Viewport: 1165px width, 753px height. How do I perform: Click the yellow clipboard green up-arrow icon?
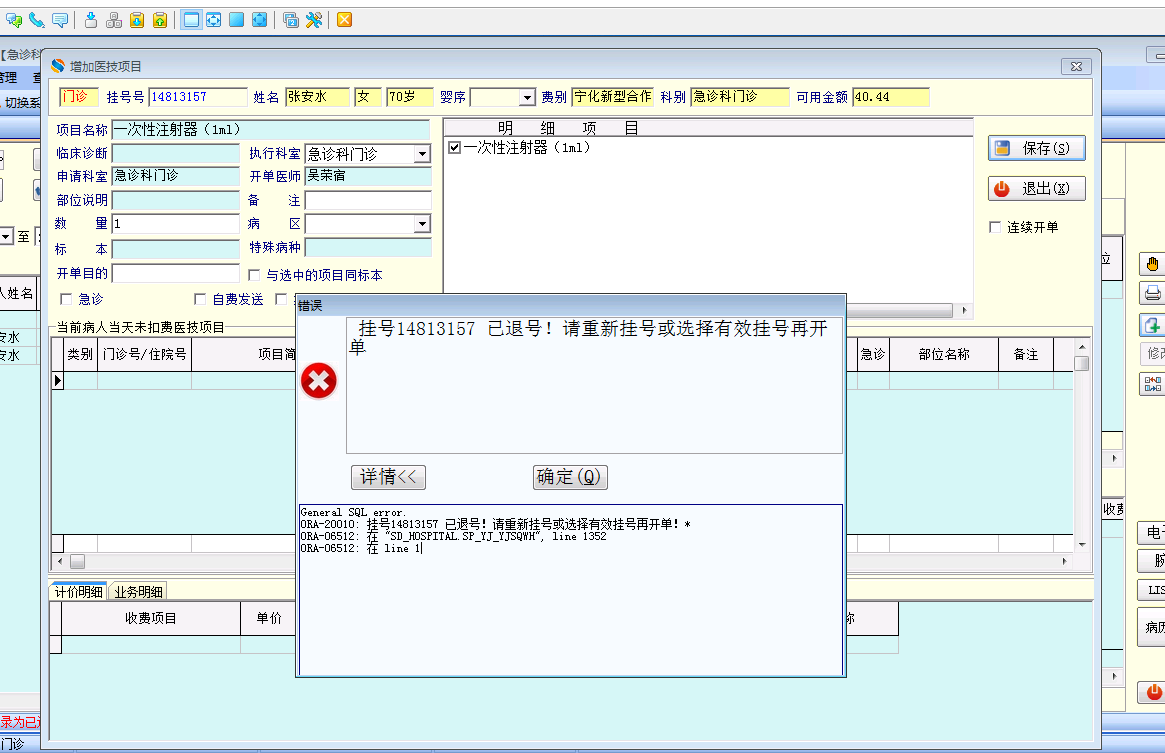160,20
